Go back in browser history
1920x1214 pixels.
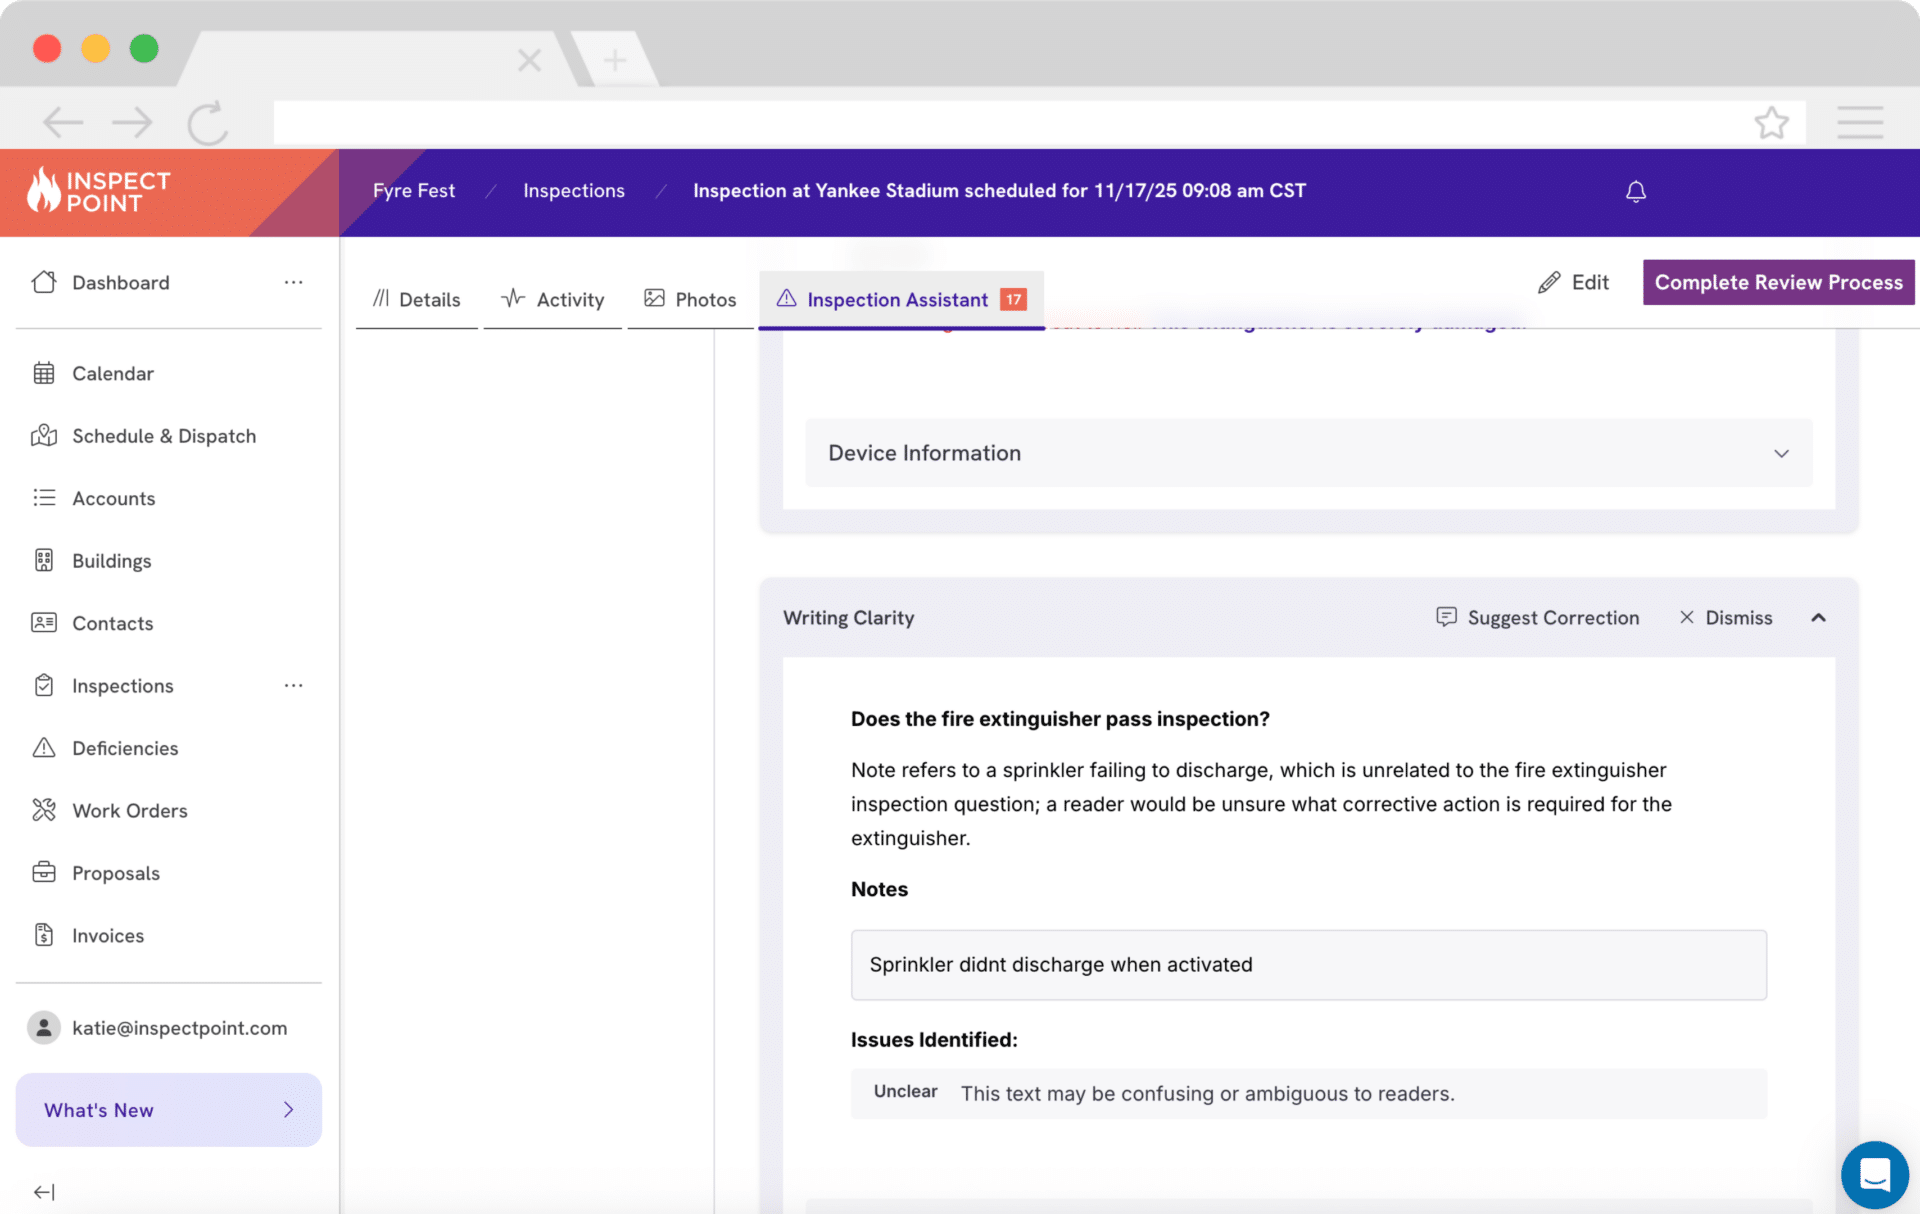coord(63,123)
